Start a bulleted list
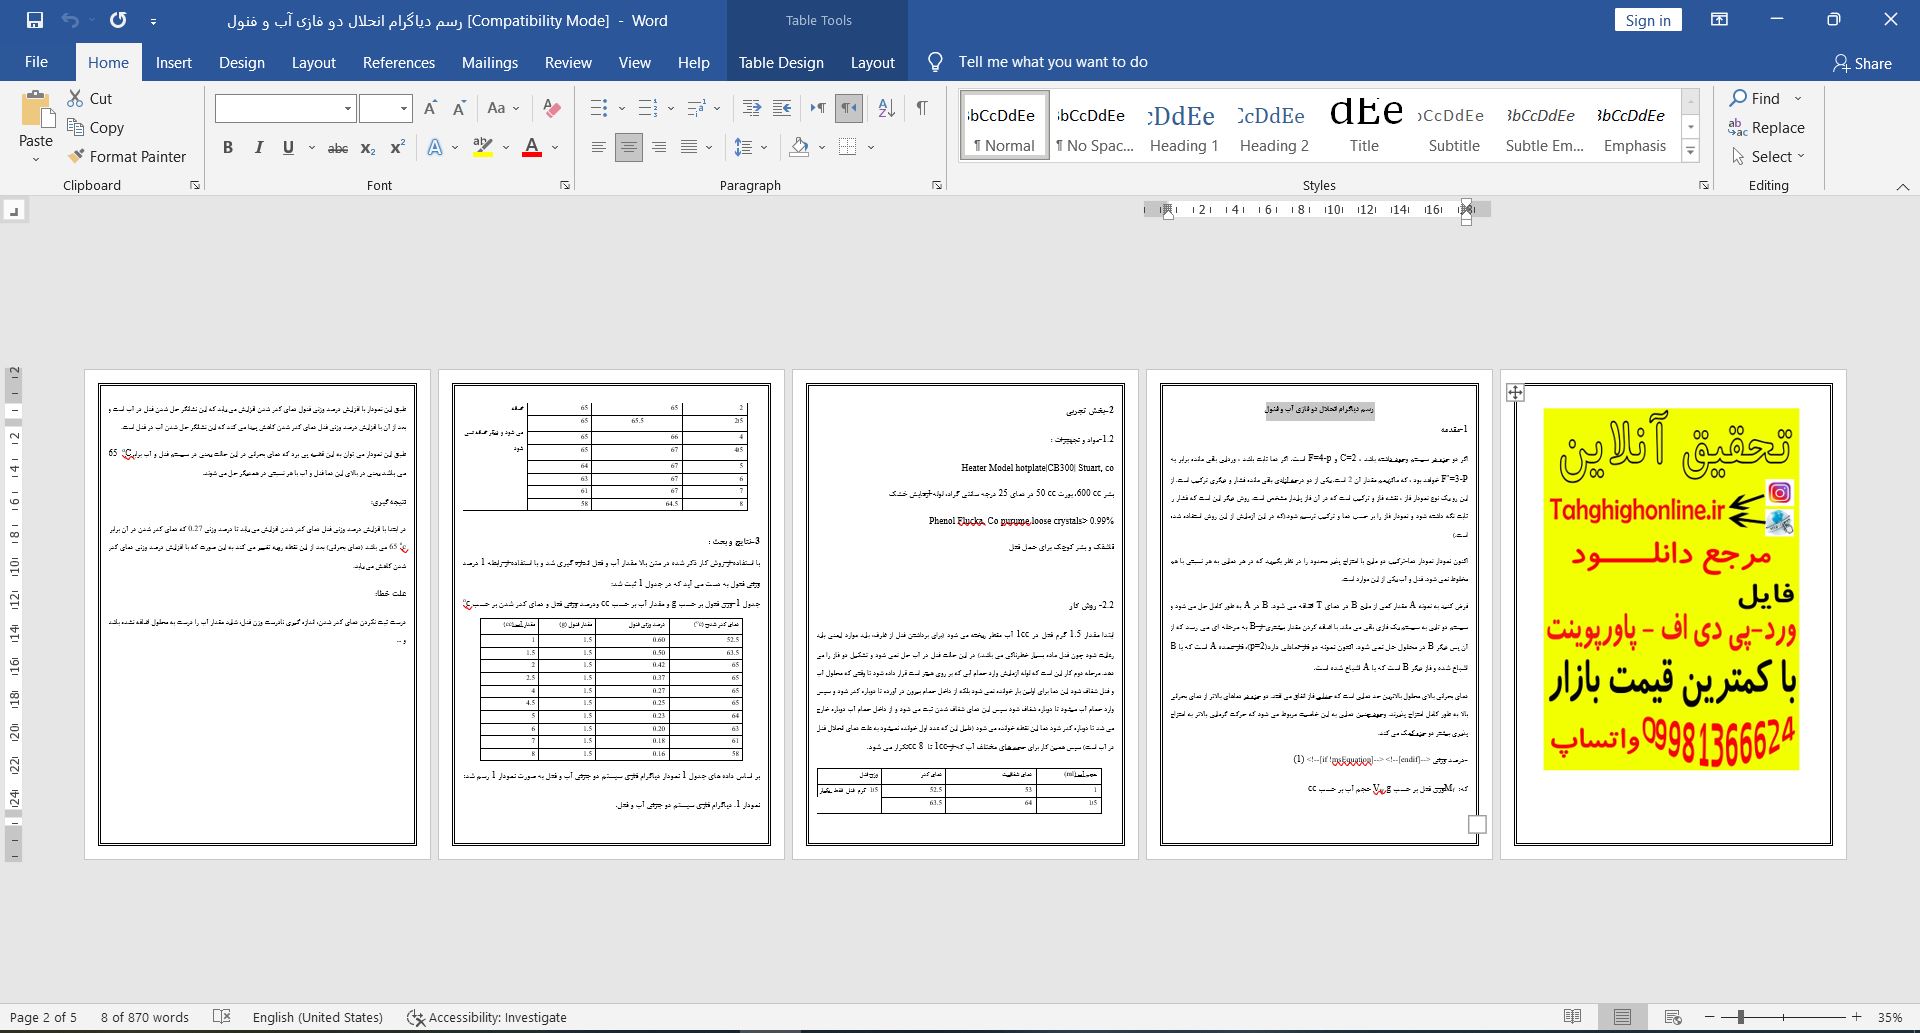The image size is (1920, 1033). (x=599, y=108)
